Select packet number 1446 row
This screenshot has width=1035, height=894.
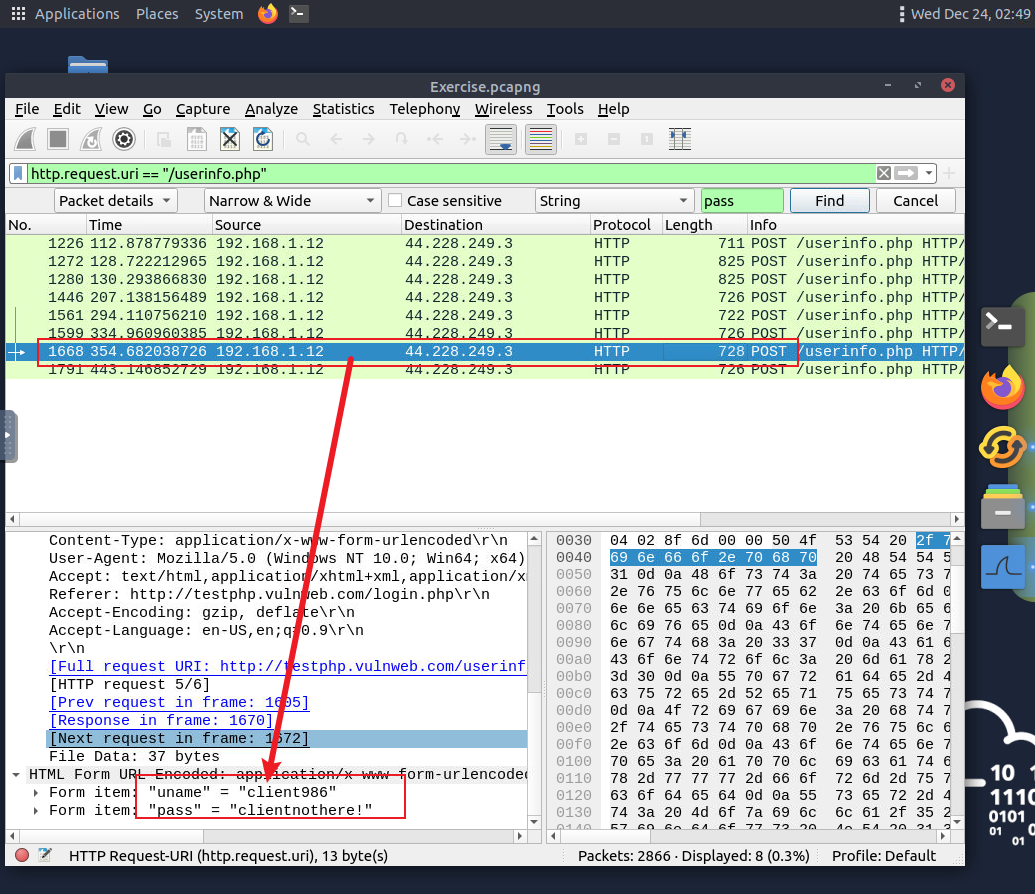click(484, 298)
